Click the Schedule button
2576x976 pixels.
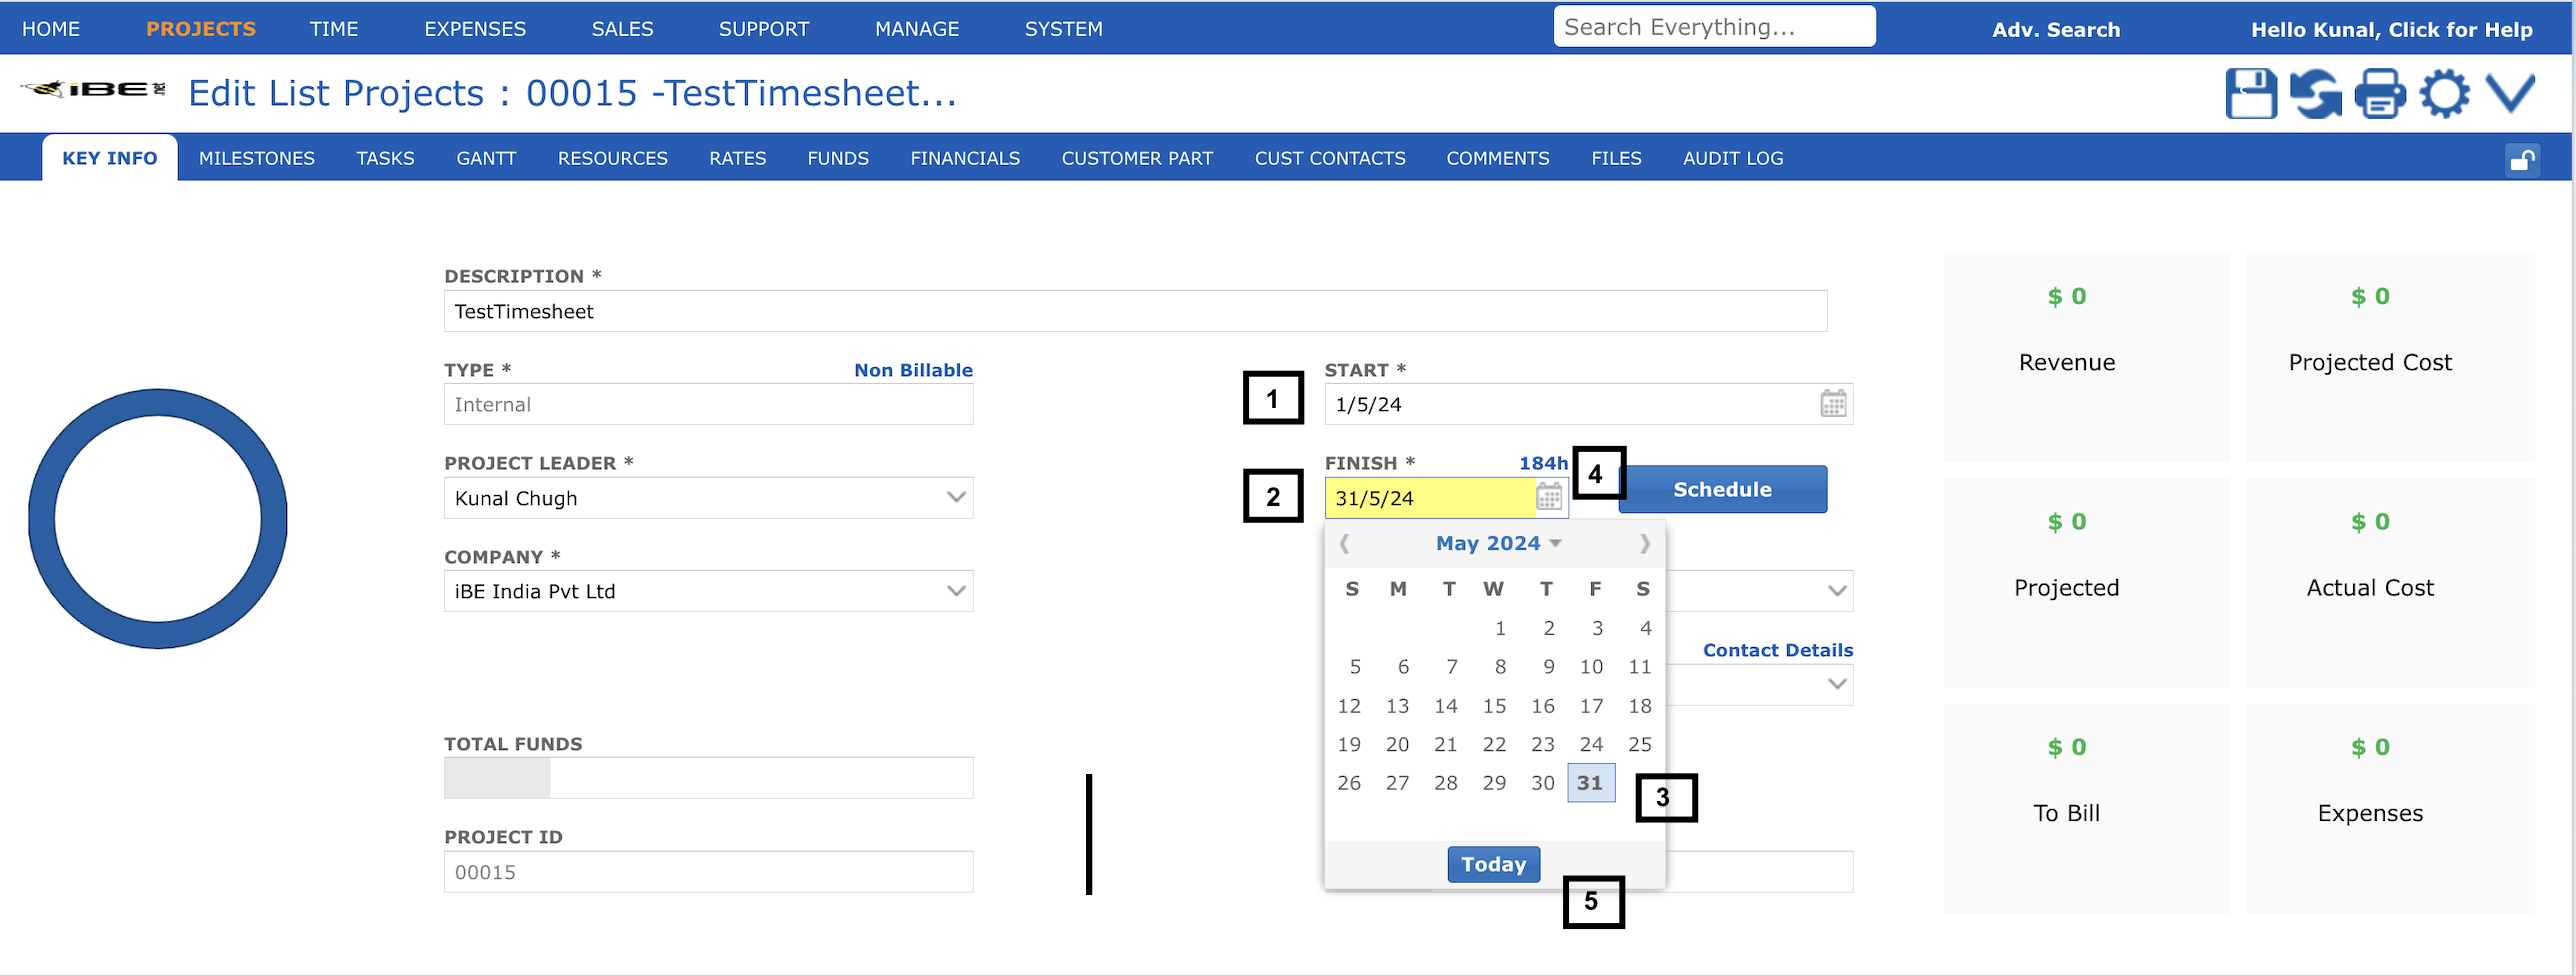pyautogui.click(x=1722, y=489)
